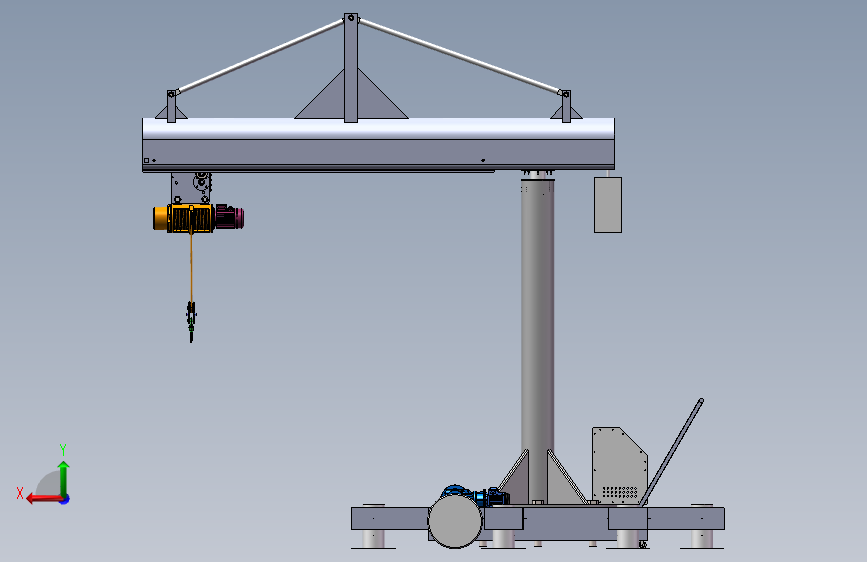
Task: Select the slanted handle bar on the base
Action: pyautogui.click(x=672, y=451)
